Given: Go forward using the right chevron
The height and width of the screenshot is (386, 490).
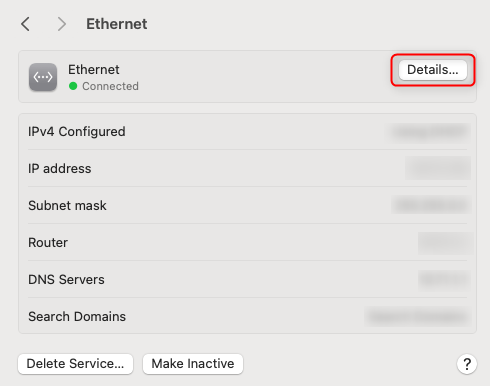Looking at the screenshot, I should coord(61,24).
